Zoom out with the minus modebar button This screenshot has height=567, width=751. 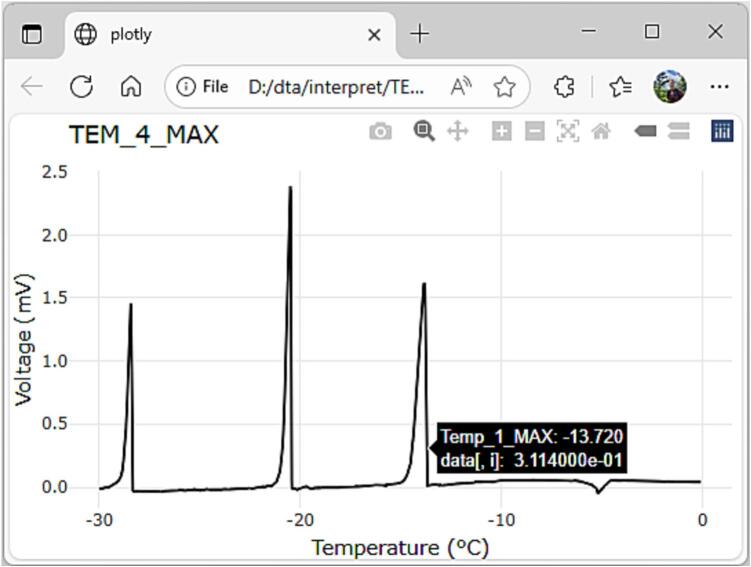pyautogui.click(x=535, y=131)
